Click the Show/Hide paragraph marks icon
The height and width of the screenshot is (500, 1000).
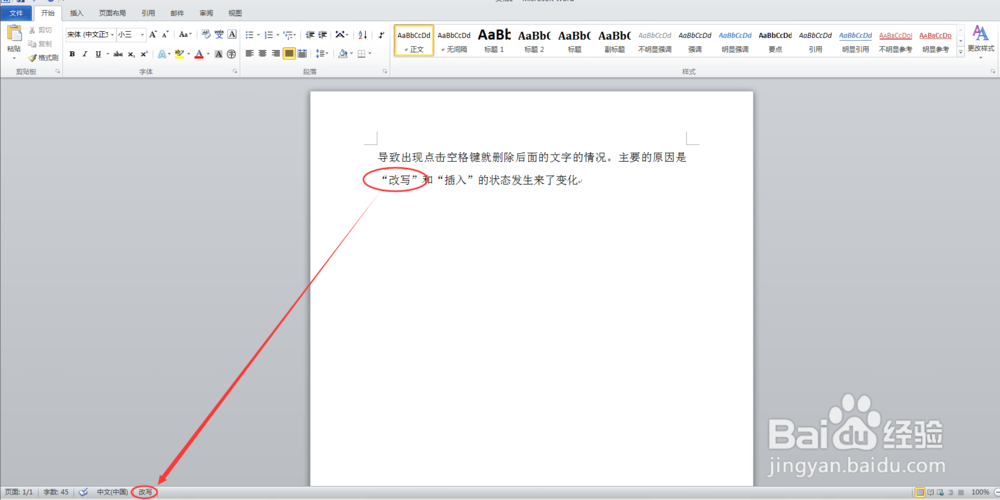click(381, 34)
